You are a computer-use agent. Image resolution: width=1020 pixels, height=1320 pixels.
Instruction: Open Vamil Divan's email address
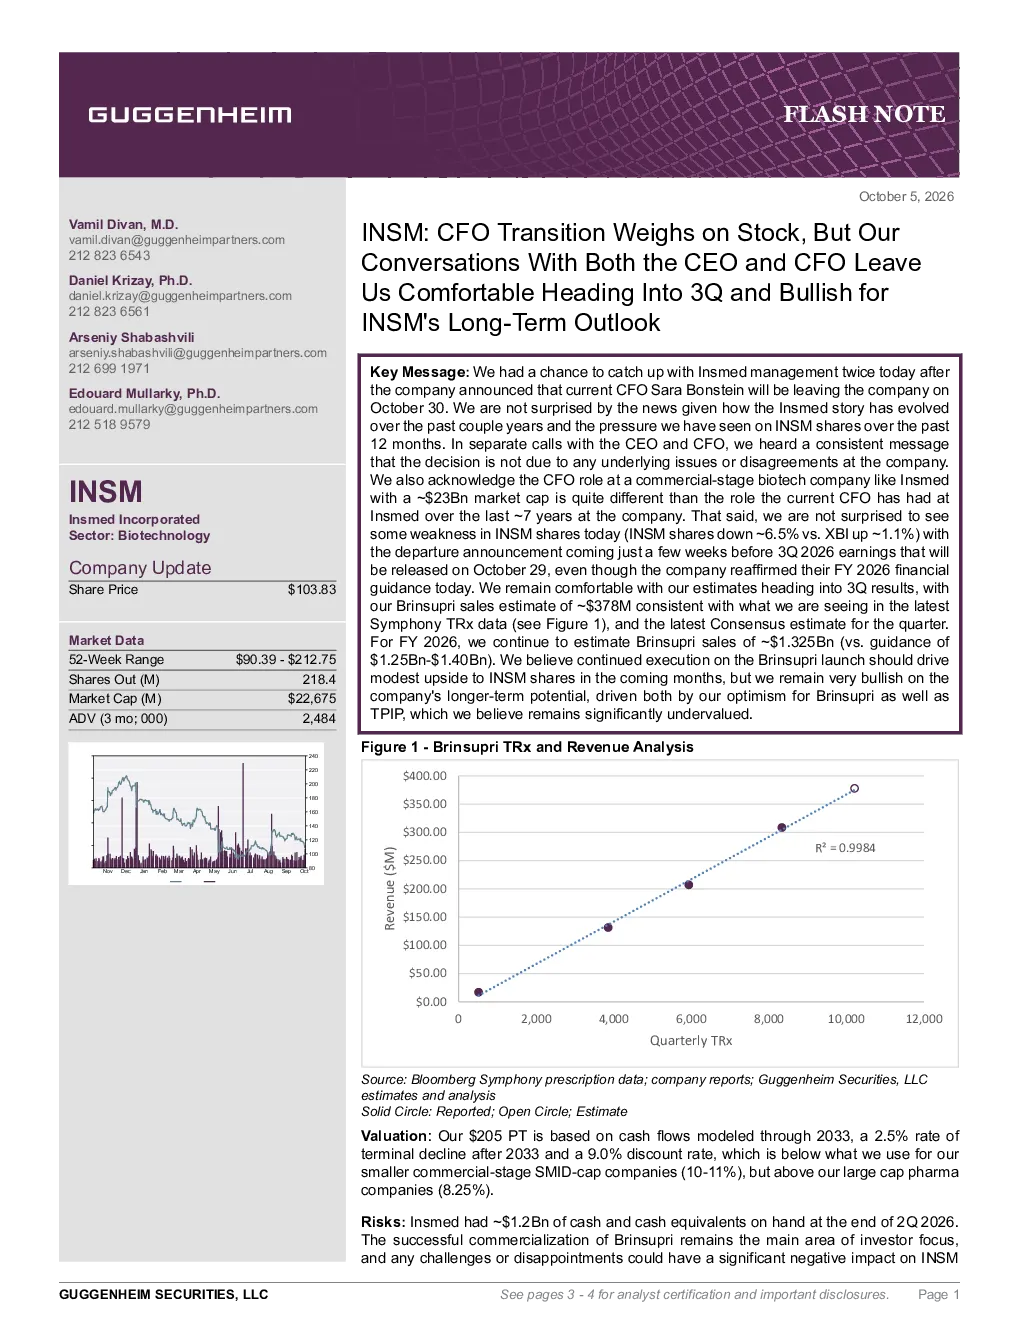pos(177,240)
